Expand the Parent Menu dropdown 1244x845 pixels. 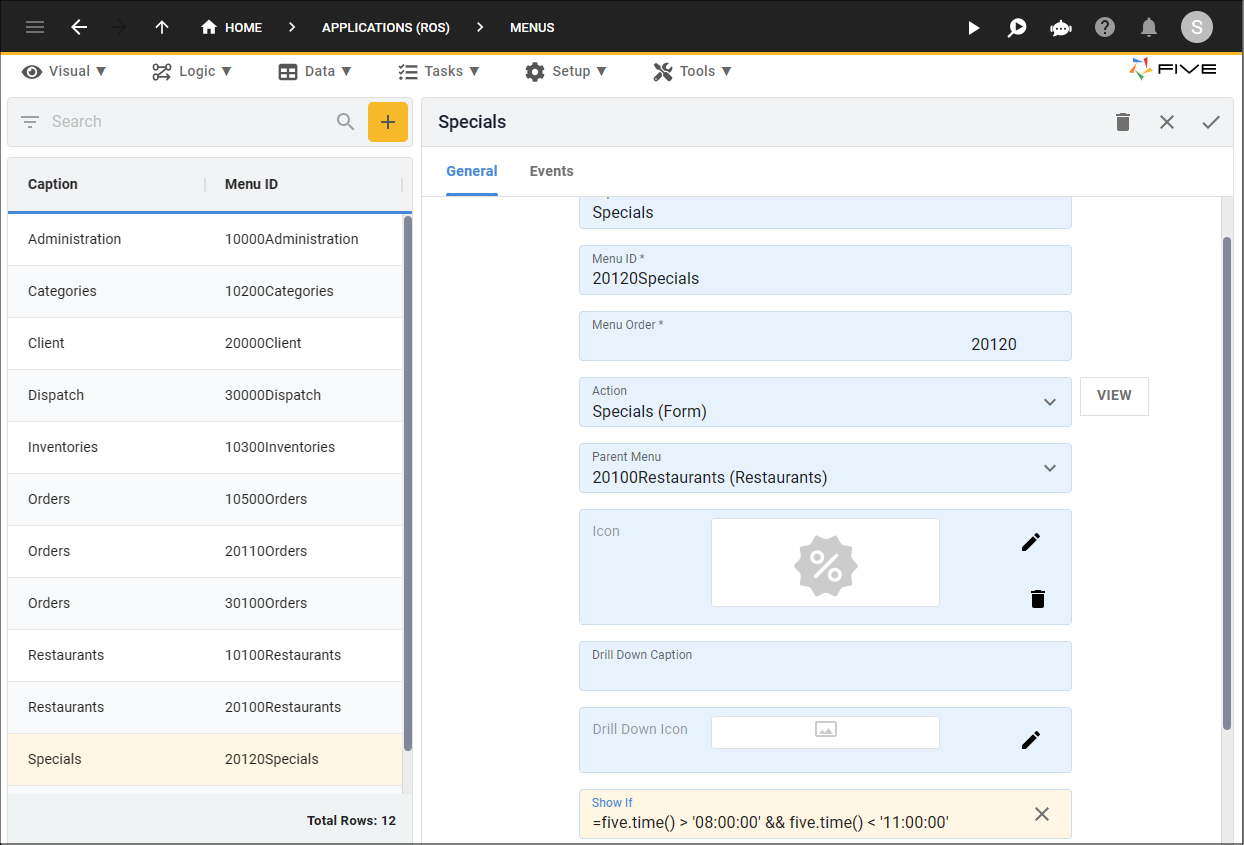point(1050,468)
